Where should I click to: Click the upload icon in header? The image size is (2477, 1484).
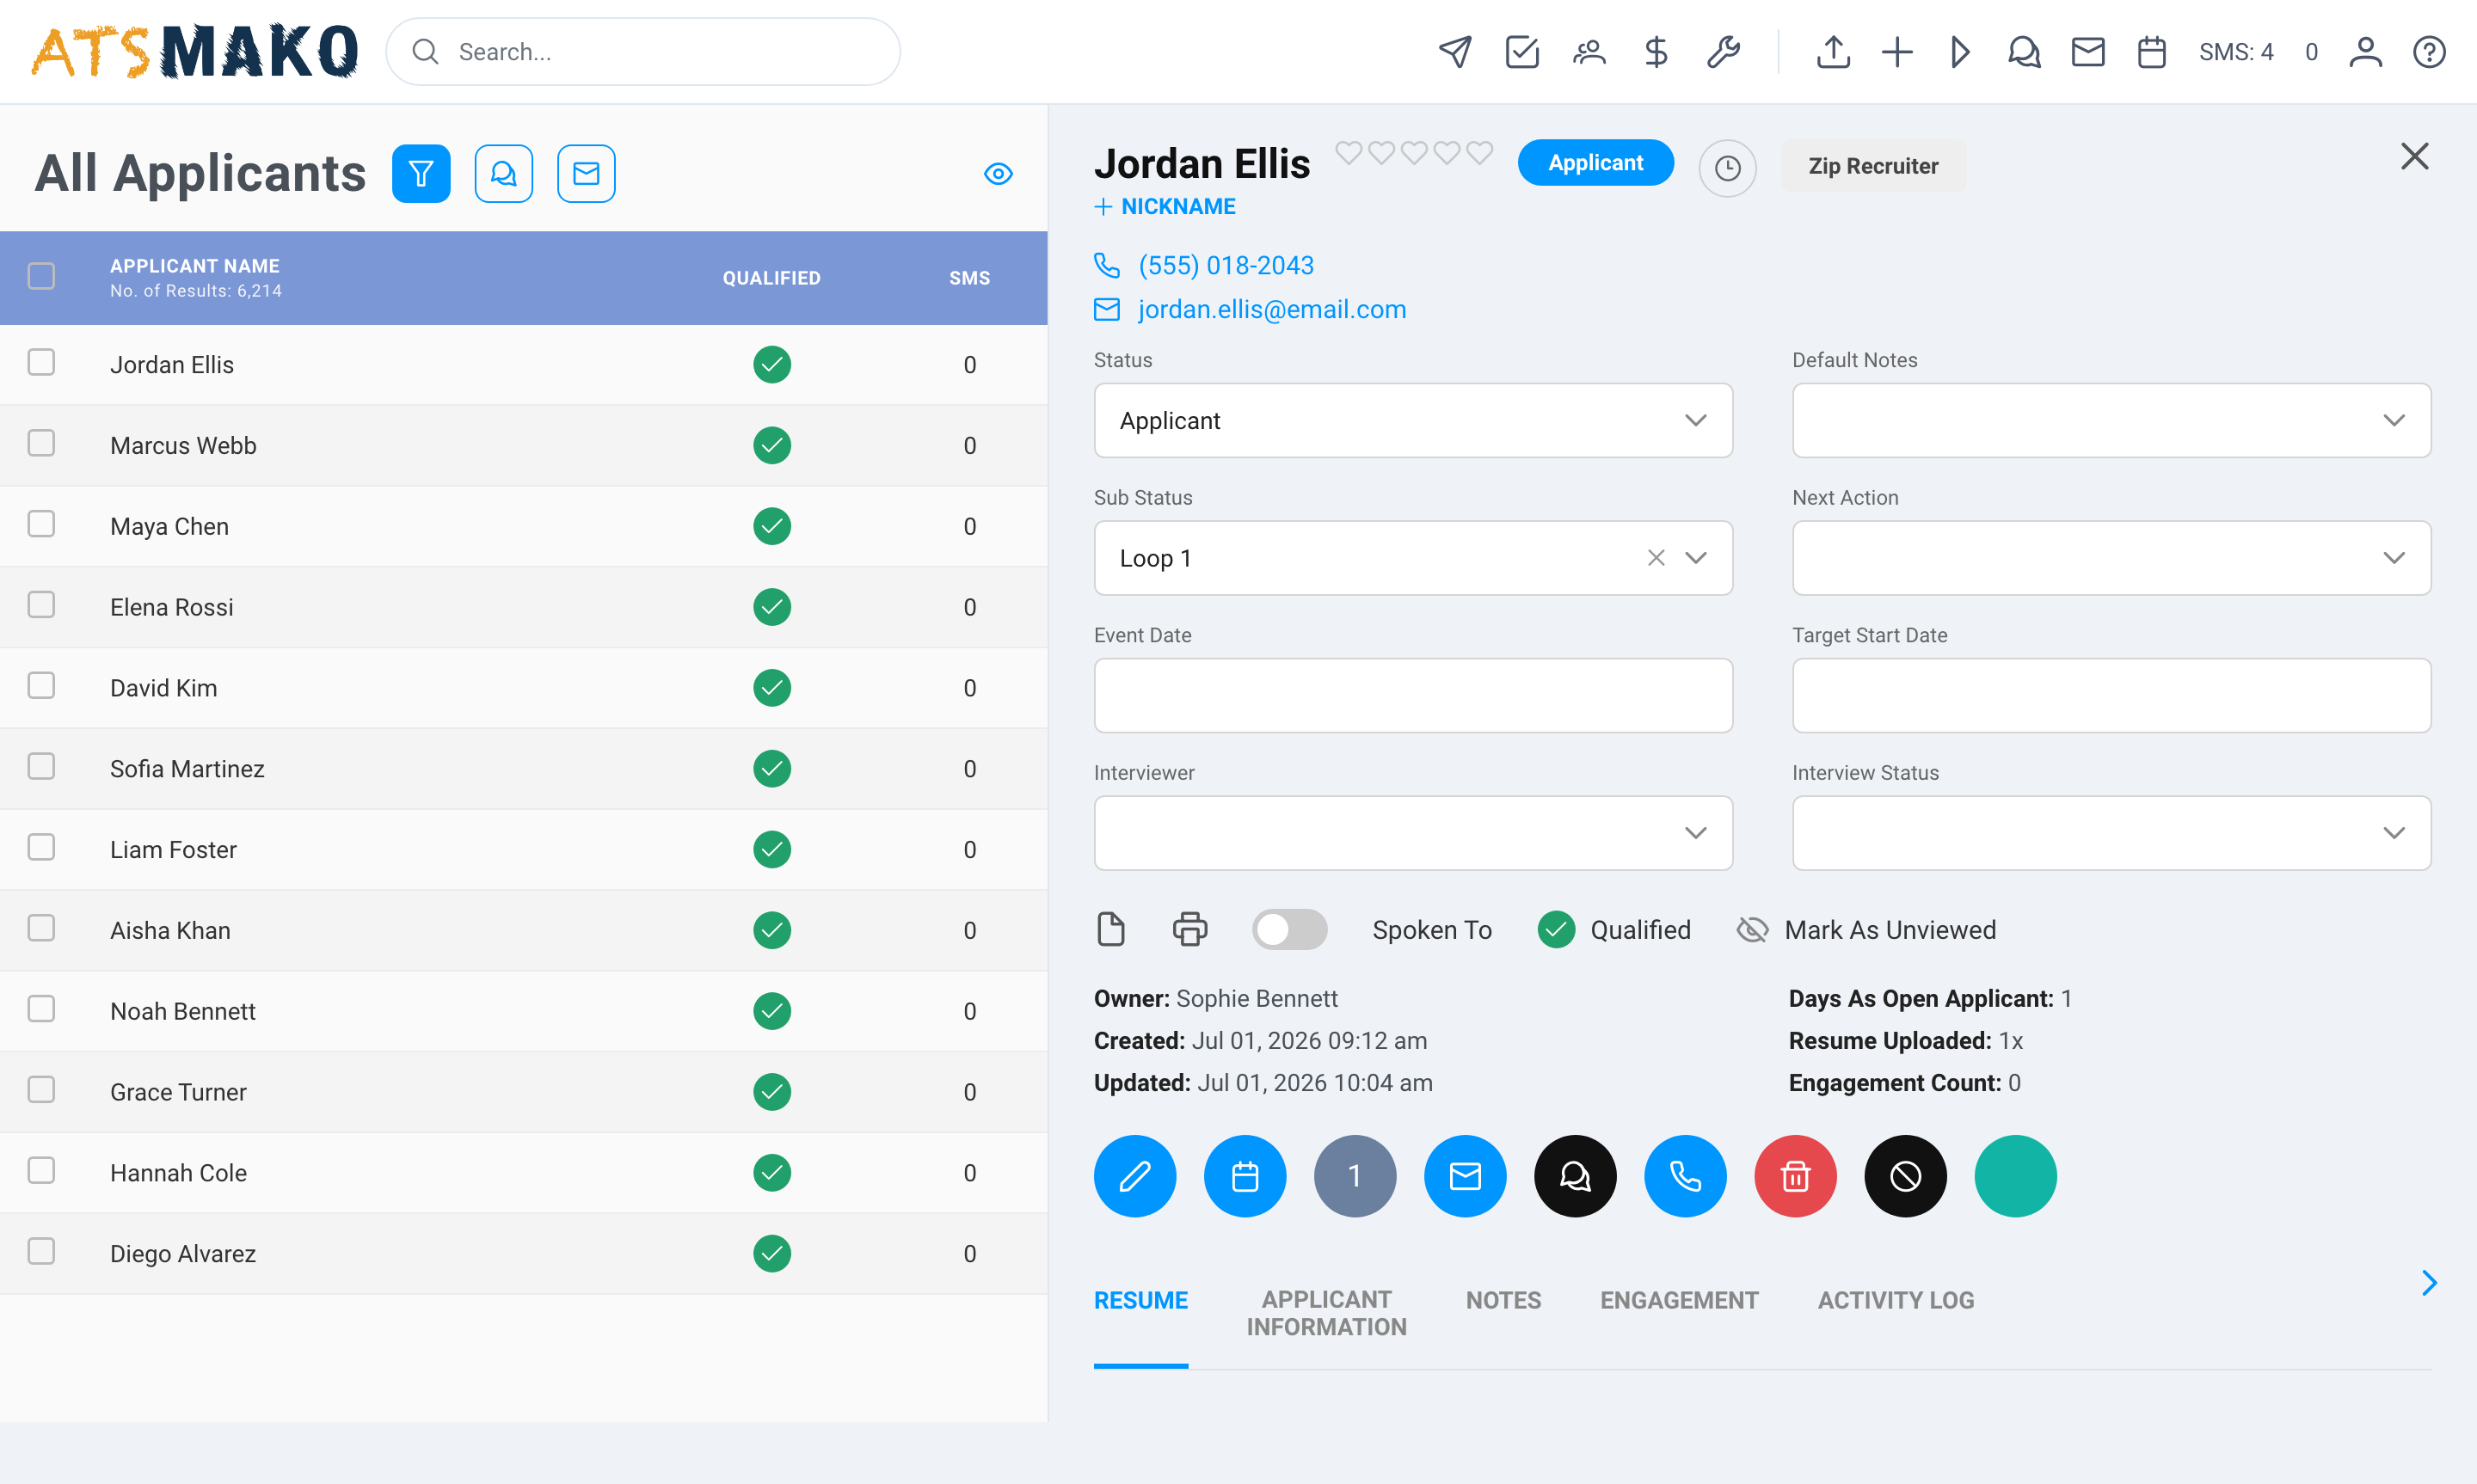coord(1833,52)
